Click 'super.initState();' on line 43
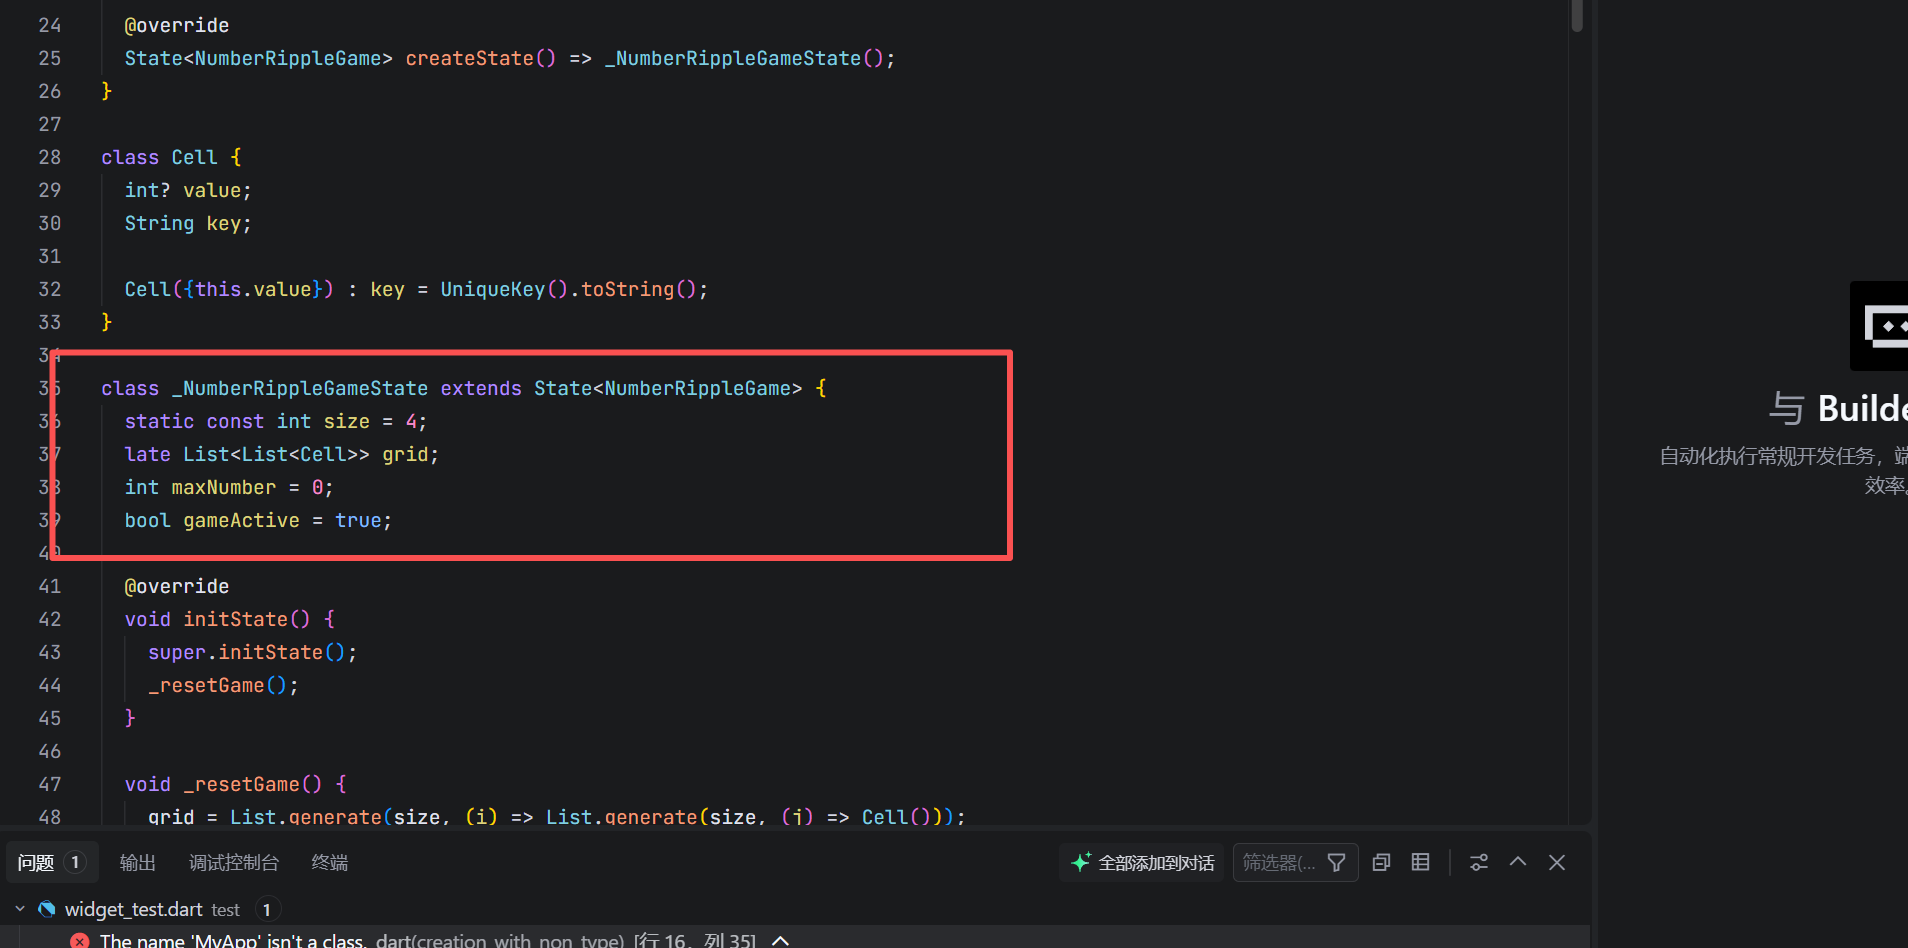Viewport: 1908px width, 948px height. tap(252, 652)
